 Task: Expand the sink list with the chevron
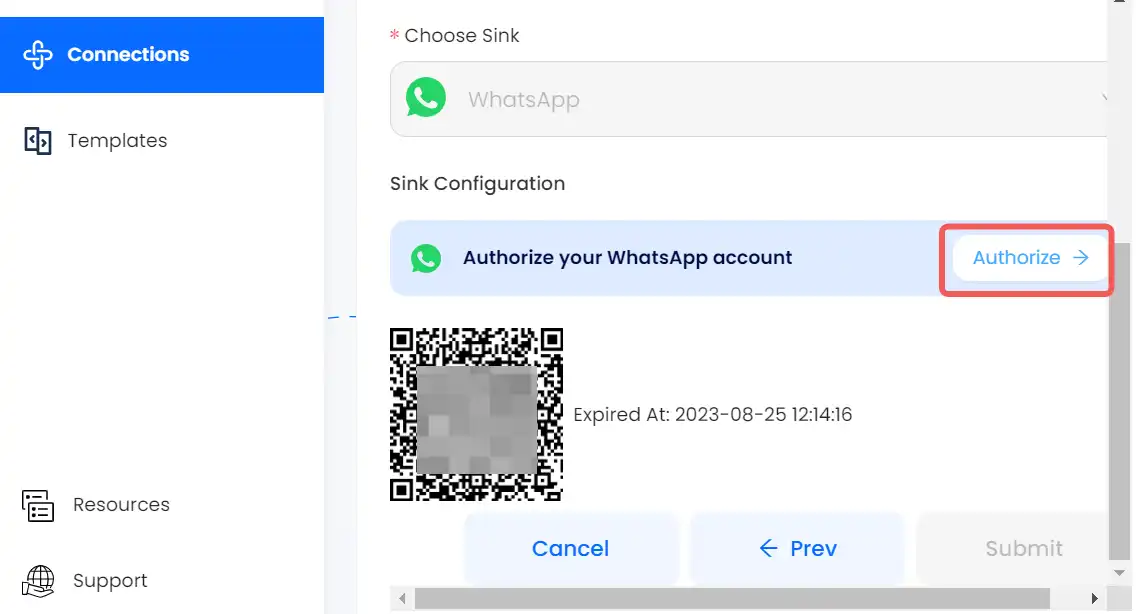click(x=1103, y=98)
